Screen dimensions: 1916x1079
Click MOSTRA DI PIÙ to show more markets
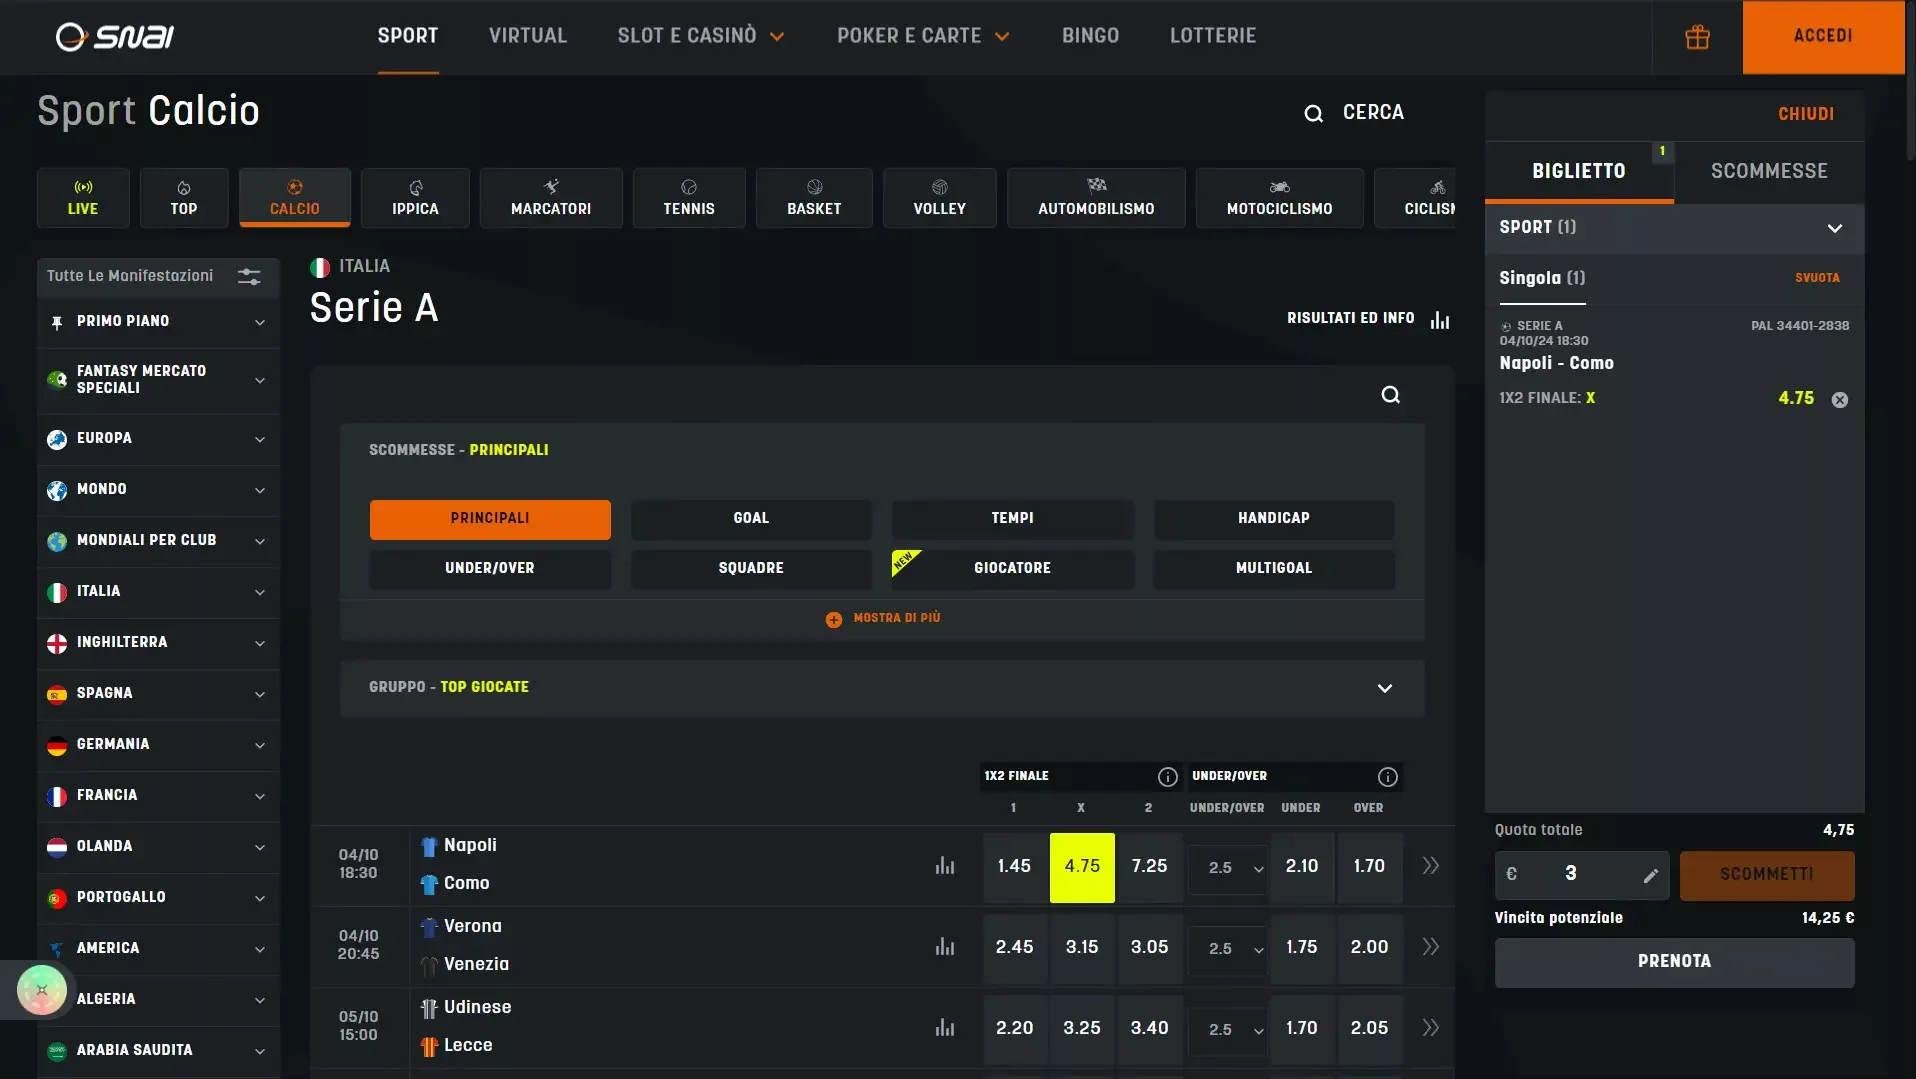(x=882, y=618)
